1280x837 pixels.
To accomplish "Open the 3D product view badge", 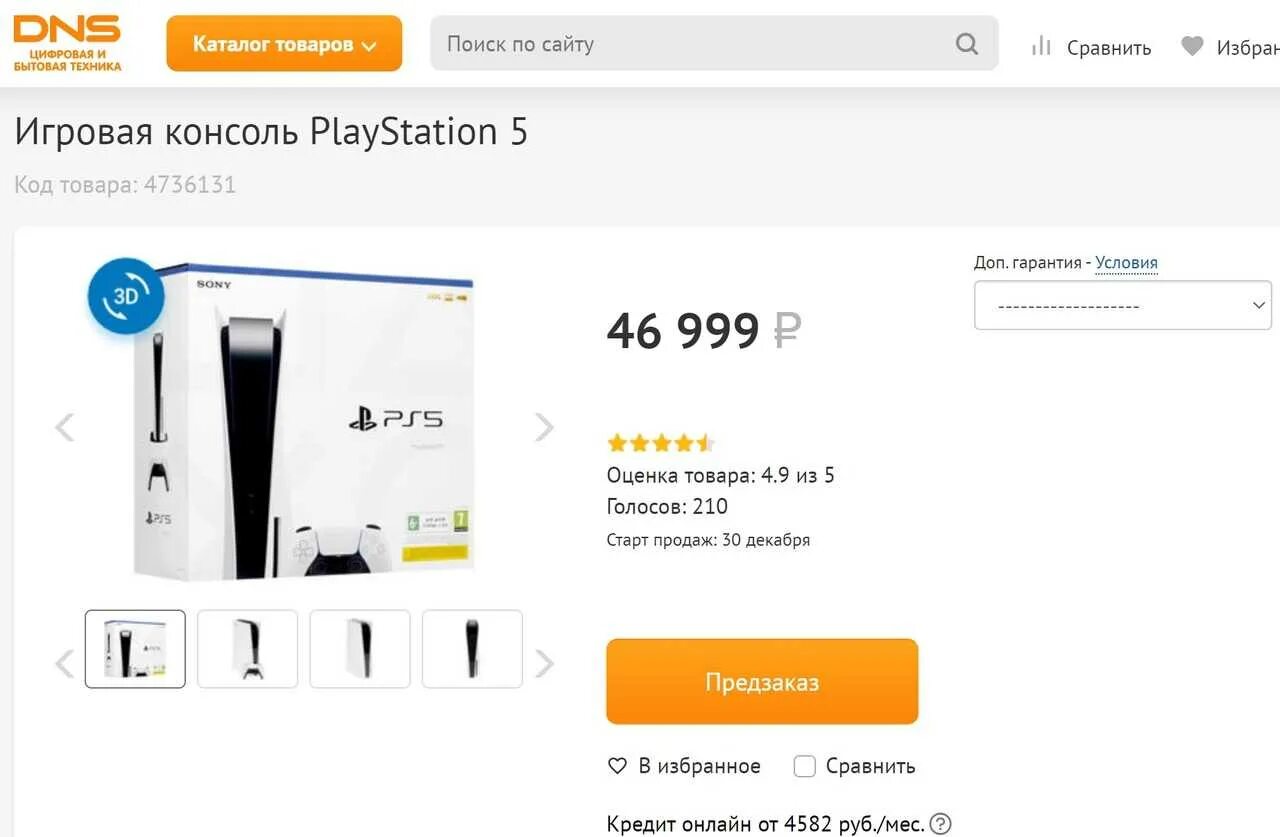I will 126,296.
